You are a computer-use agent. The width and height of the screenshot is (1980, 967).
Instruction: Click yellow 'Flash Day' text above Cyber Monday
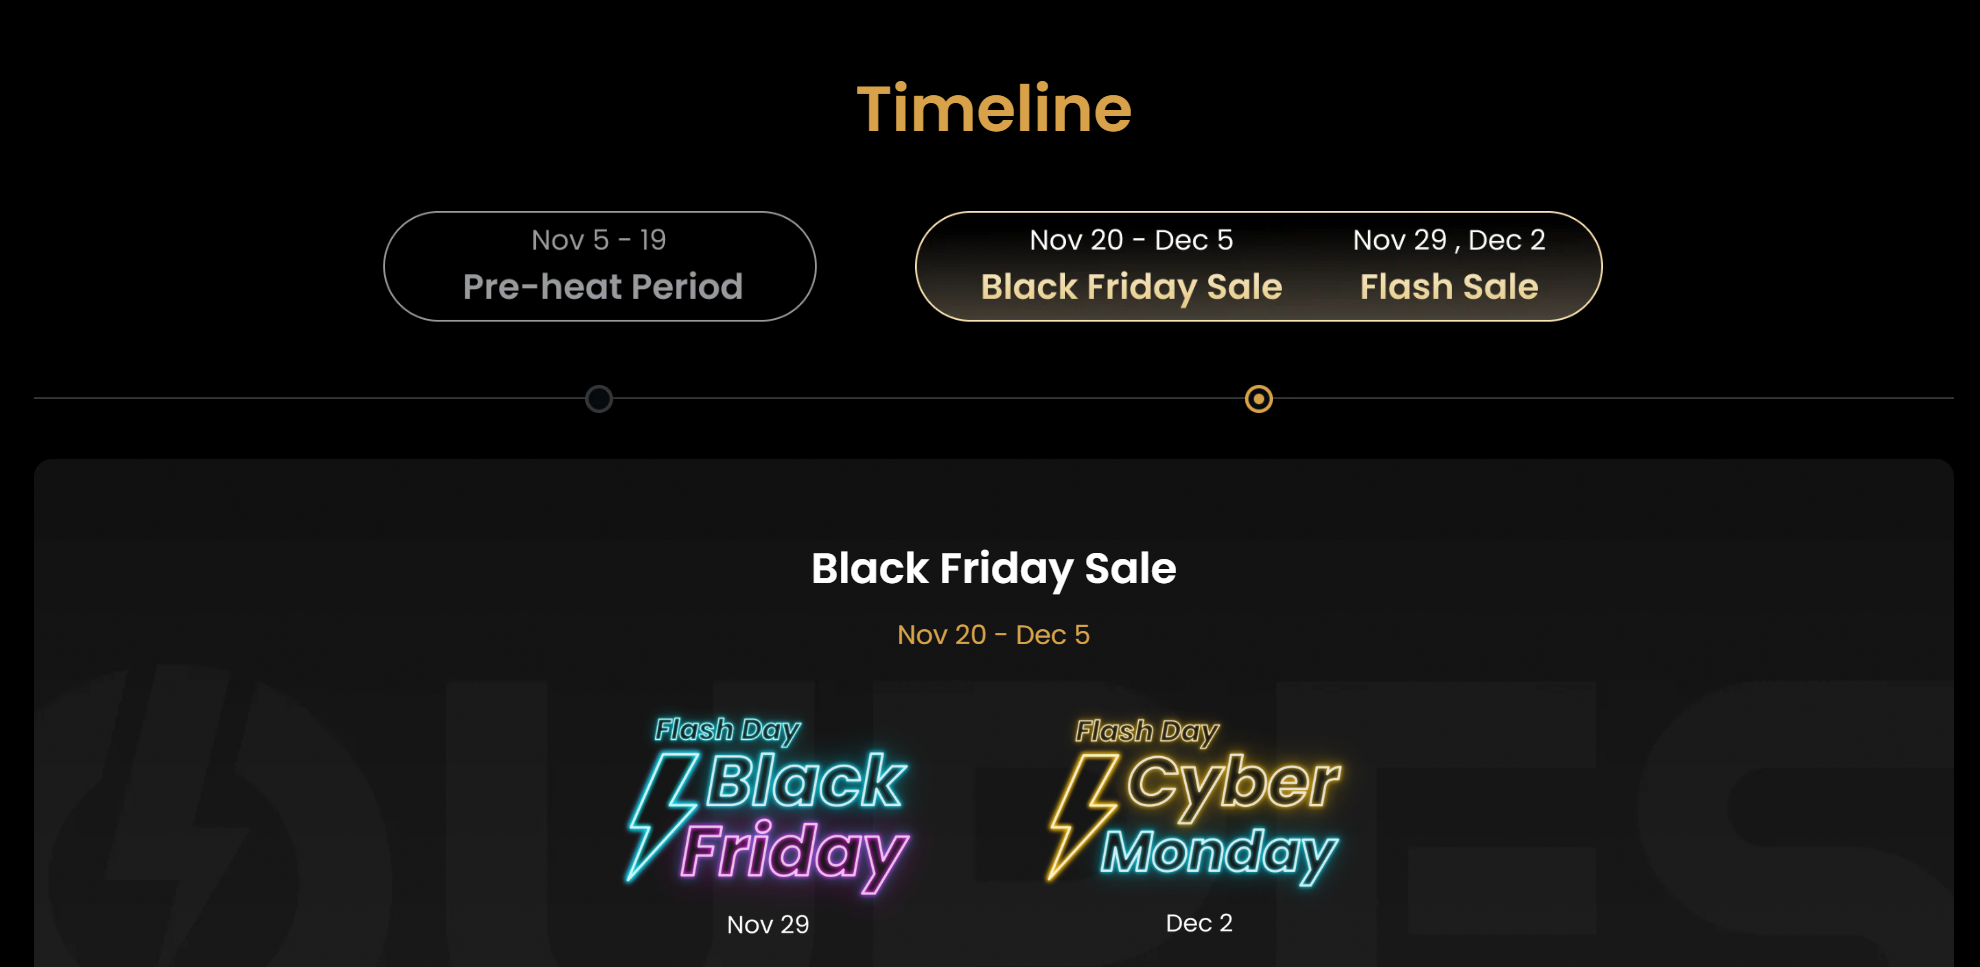coord(1147,732)
